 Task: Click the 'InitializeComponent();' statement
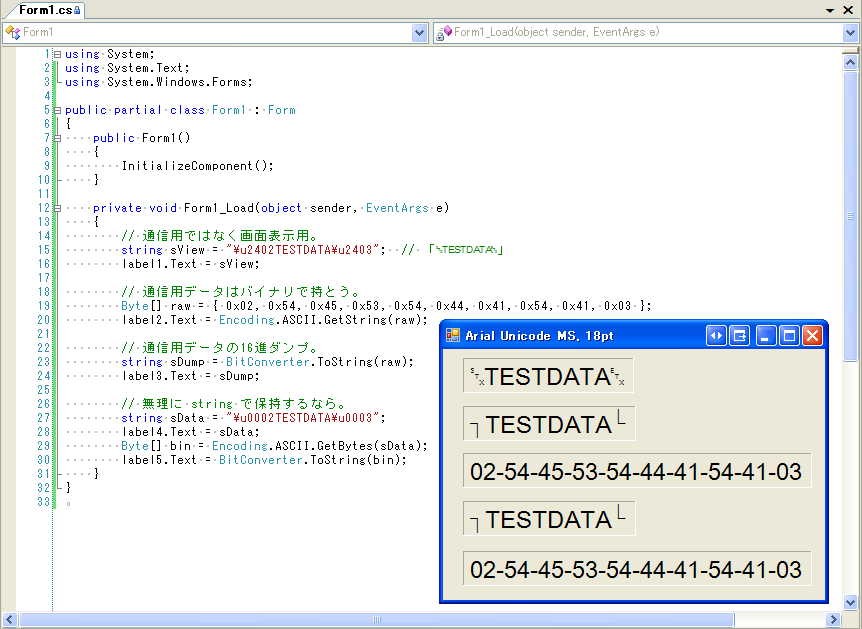tap(197, 166)
